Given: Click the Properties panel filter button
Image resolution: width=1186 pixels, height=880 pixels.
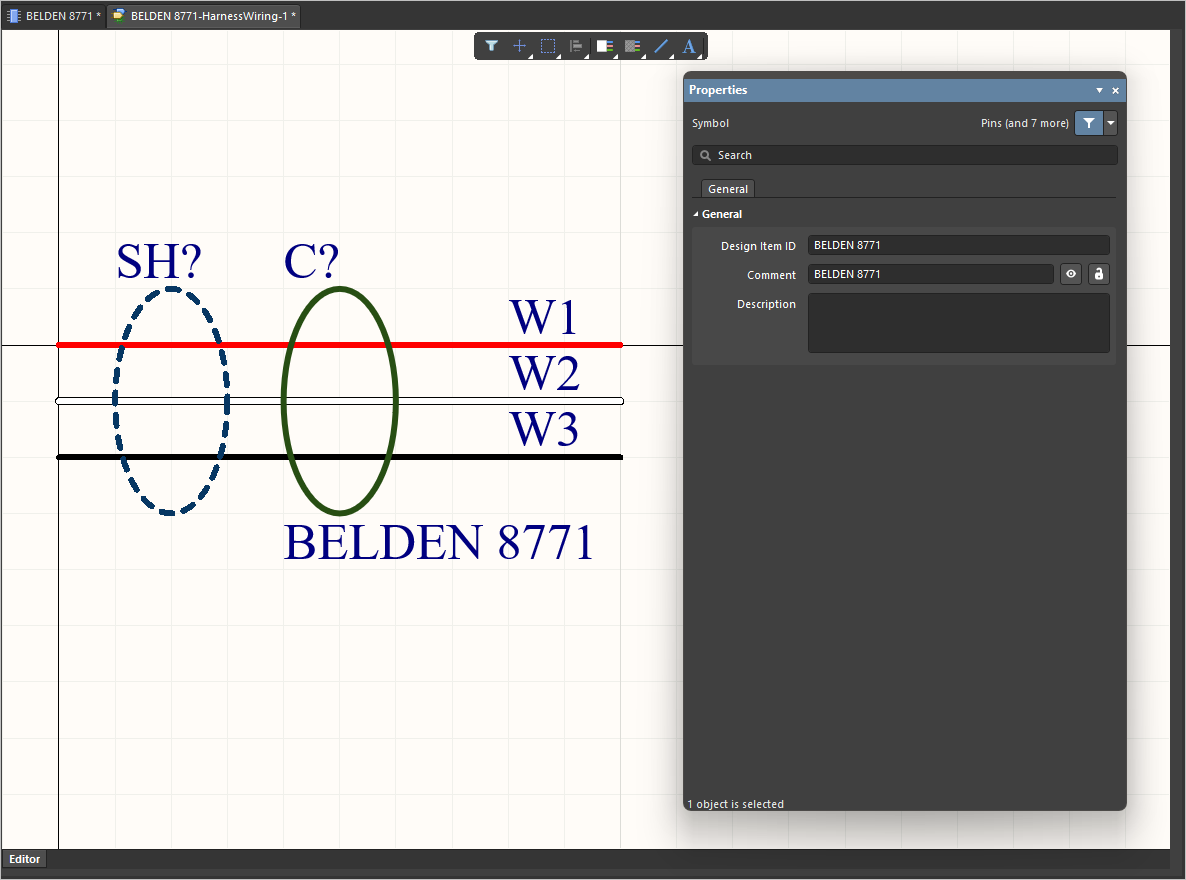Looking at the screenshot, I should pos(1088,123).
